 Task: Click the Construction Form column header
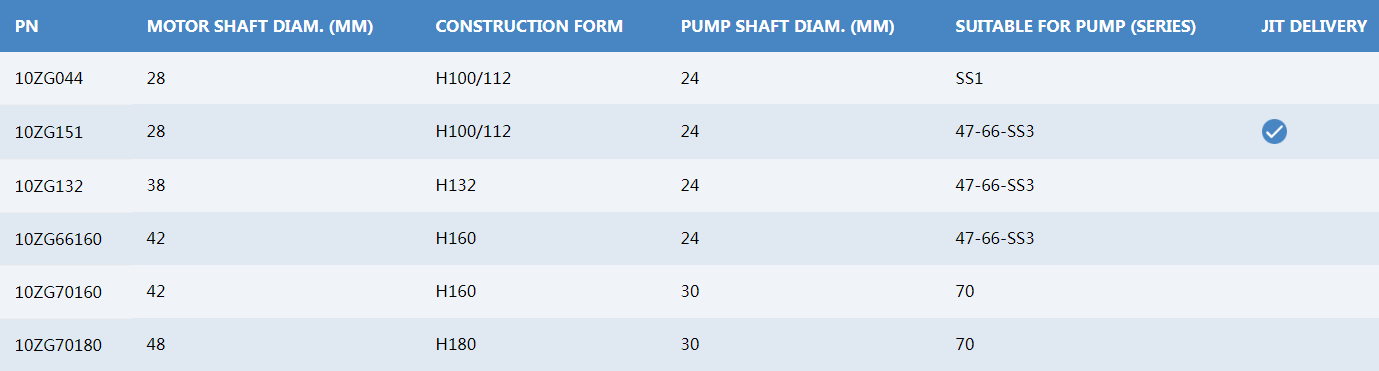(529, 26)
